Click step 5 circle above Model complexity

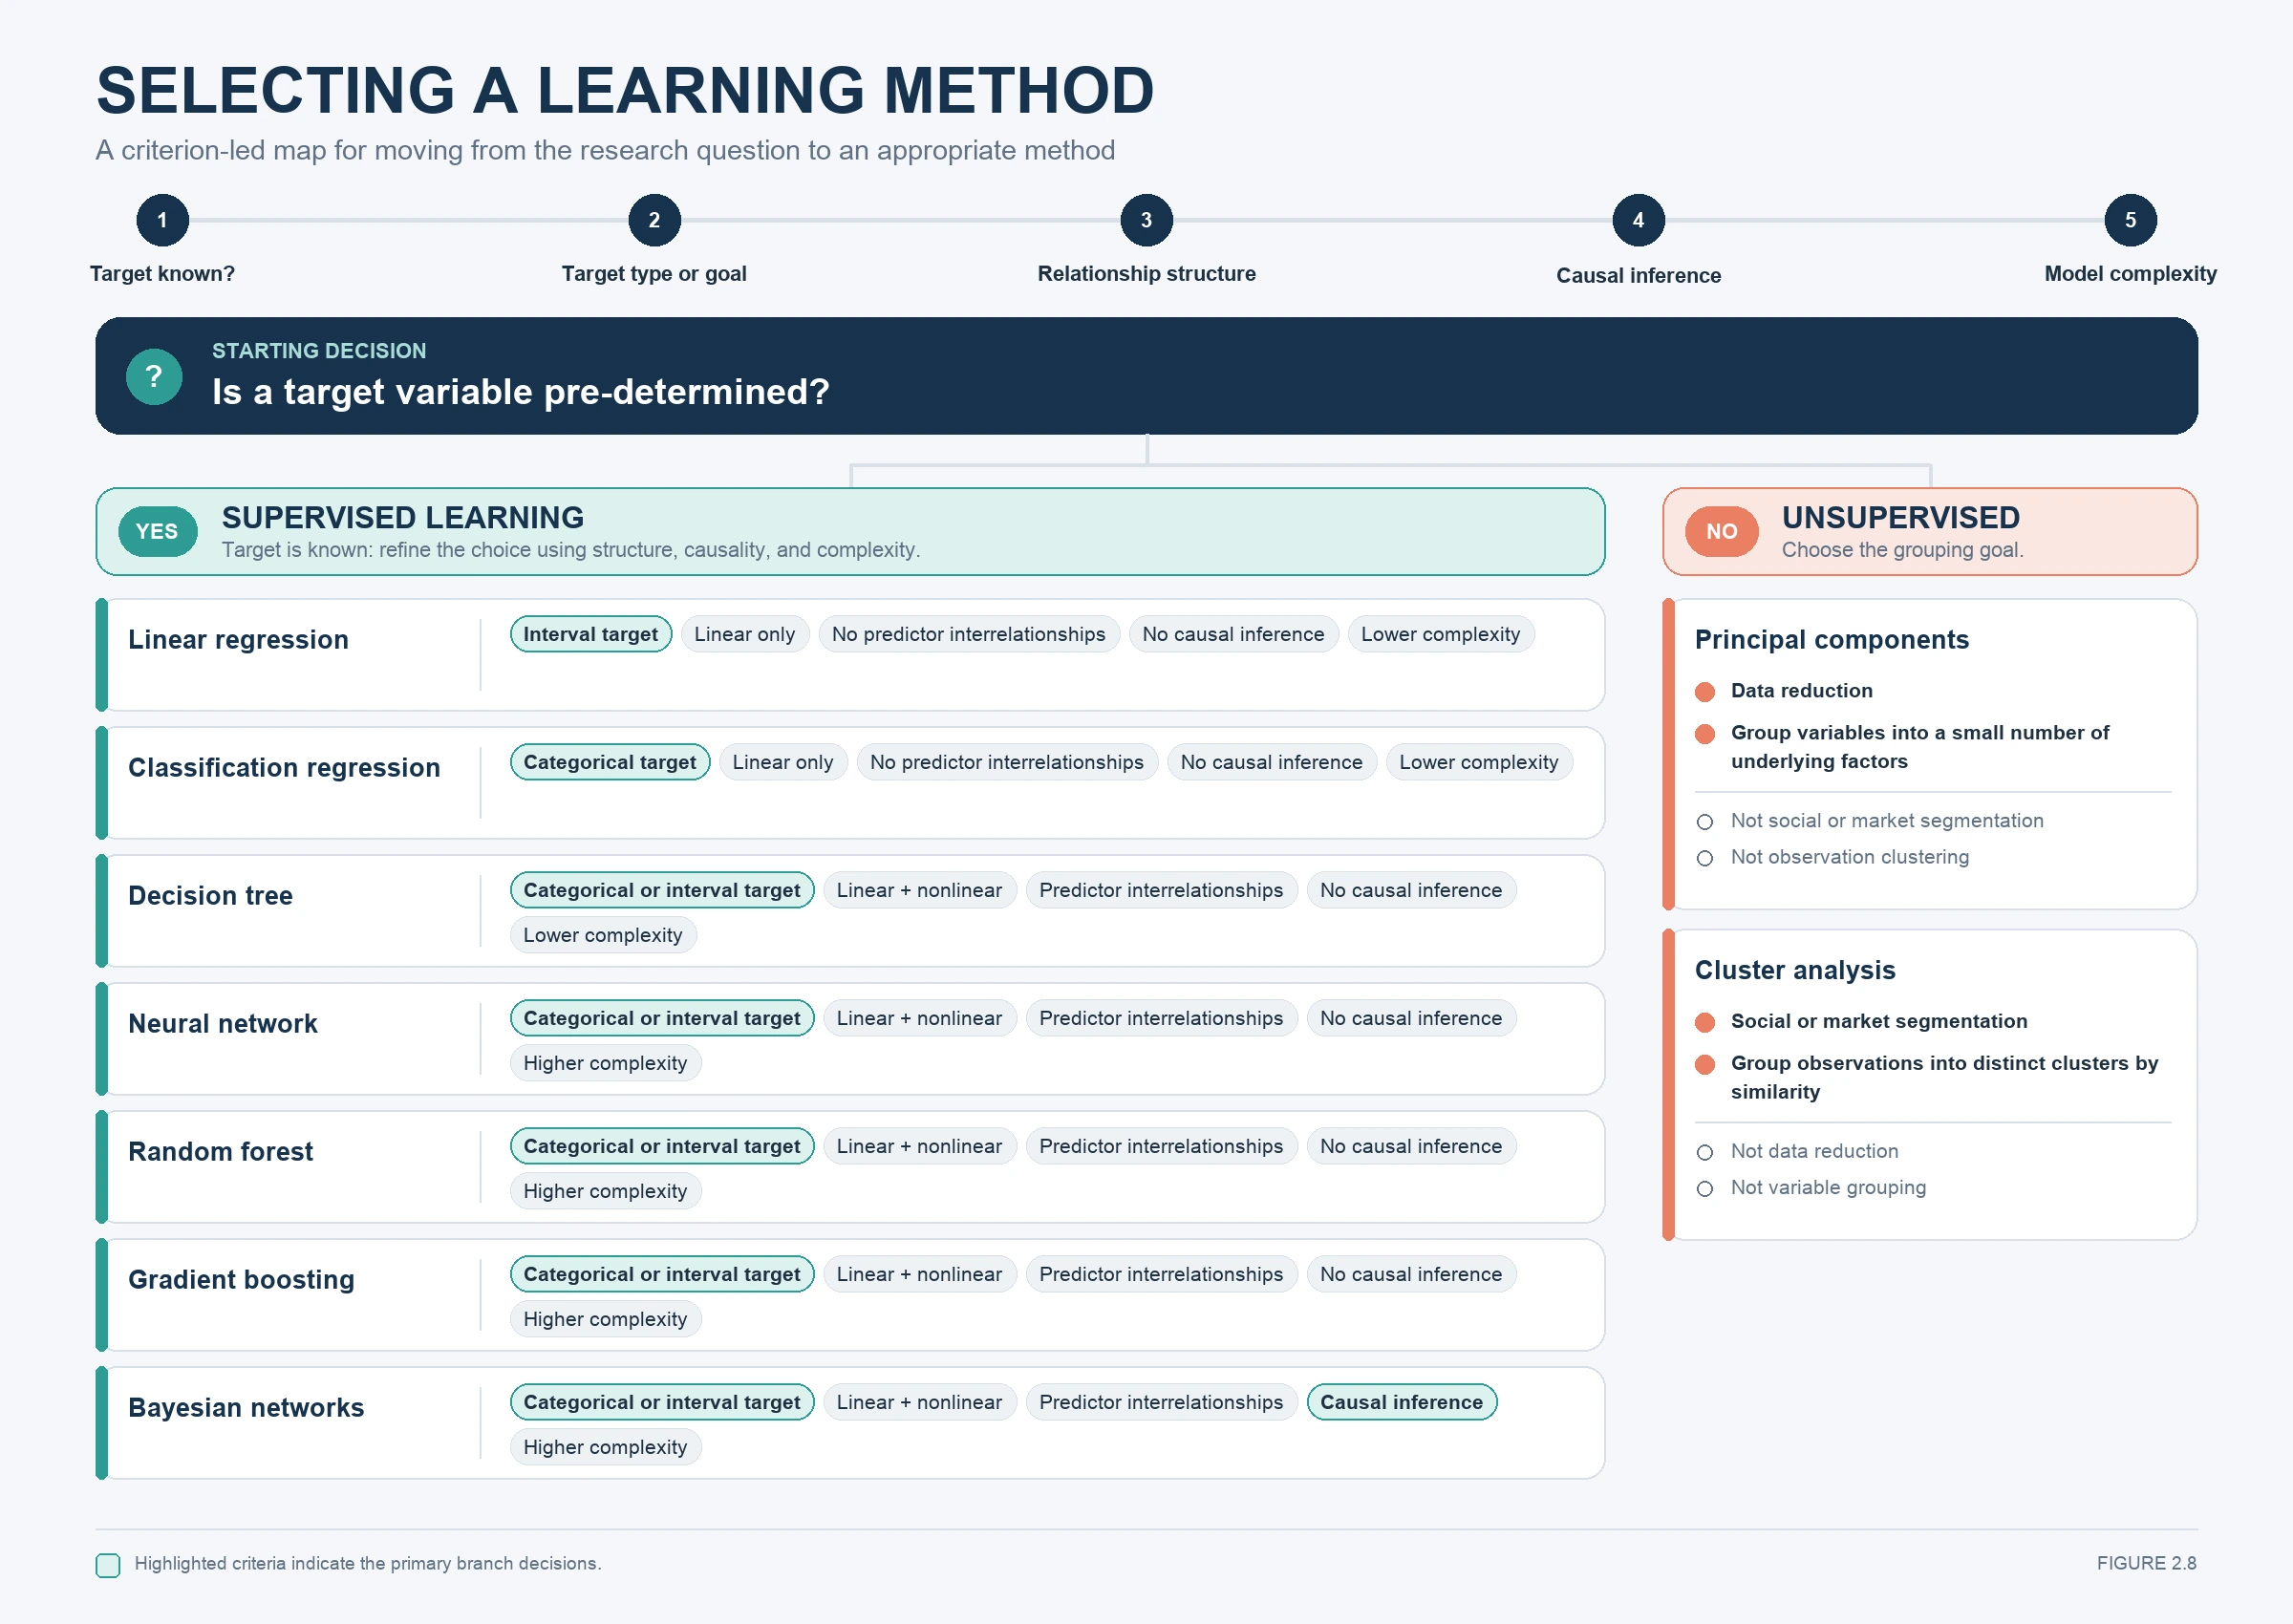[x=2130, y=220]
